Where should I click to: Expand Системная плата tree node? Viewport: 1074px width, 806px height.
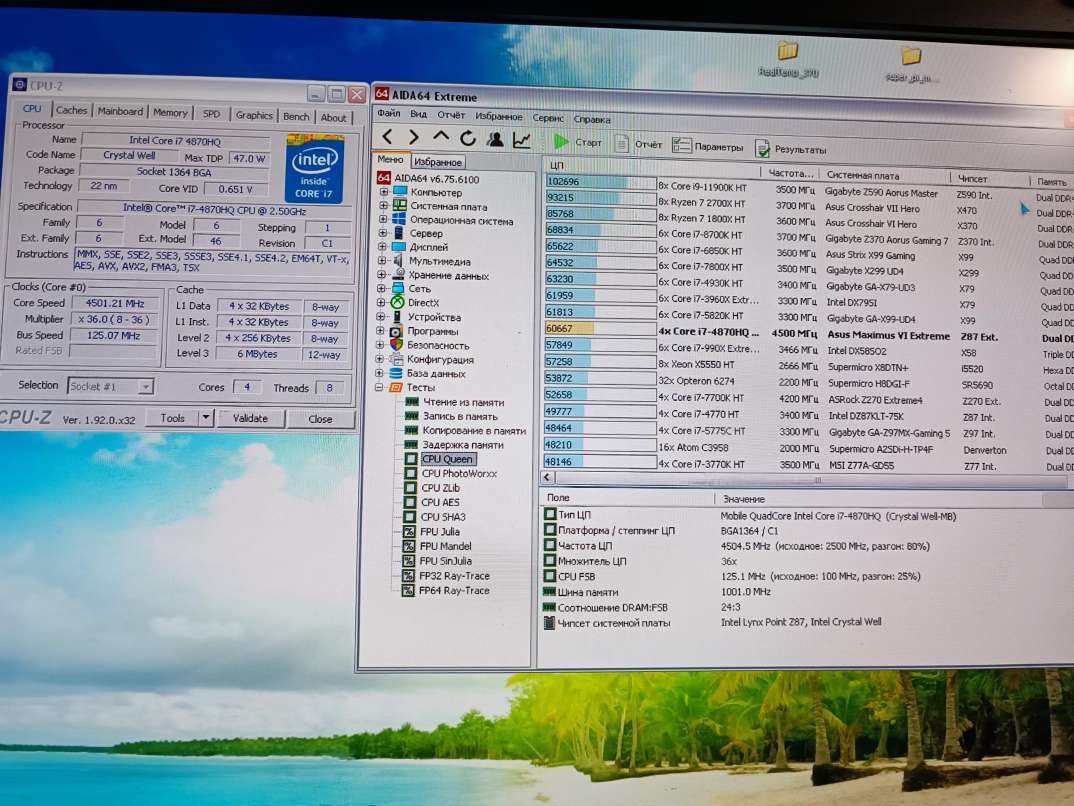click(384, 205)
